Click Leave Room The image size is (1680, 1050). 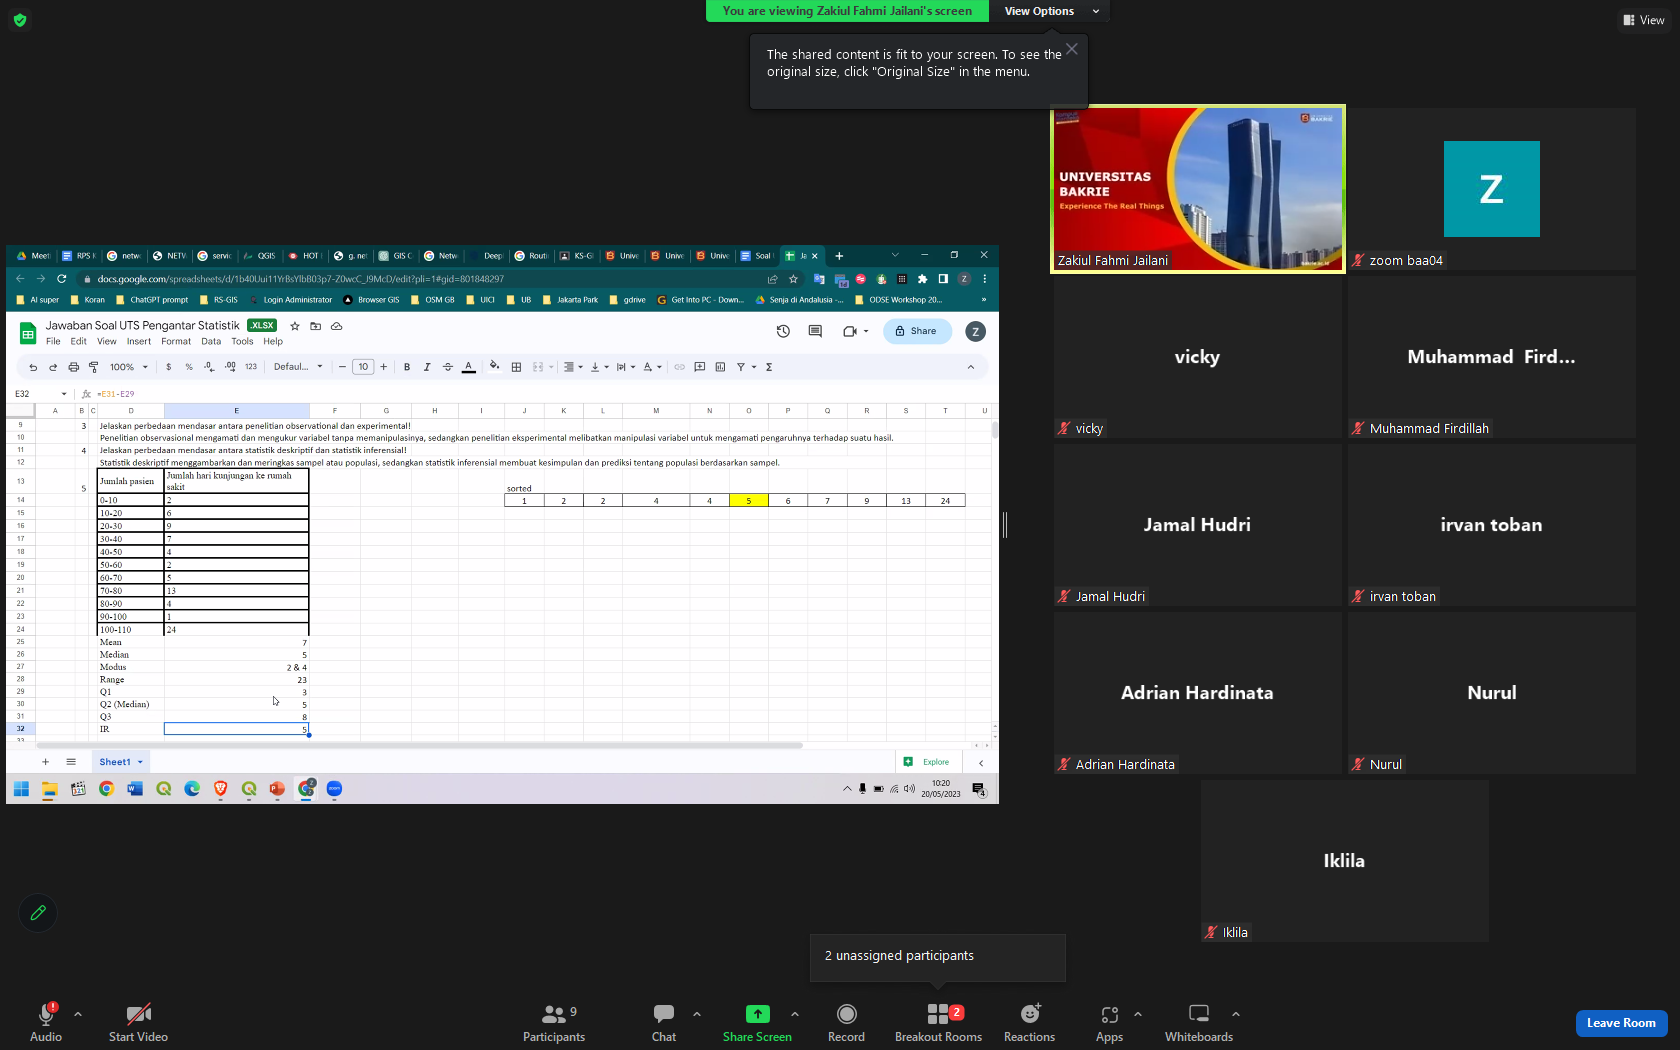coord(1620,1023)
